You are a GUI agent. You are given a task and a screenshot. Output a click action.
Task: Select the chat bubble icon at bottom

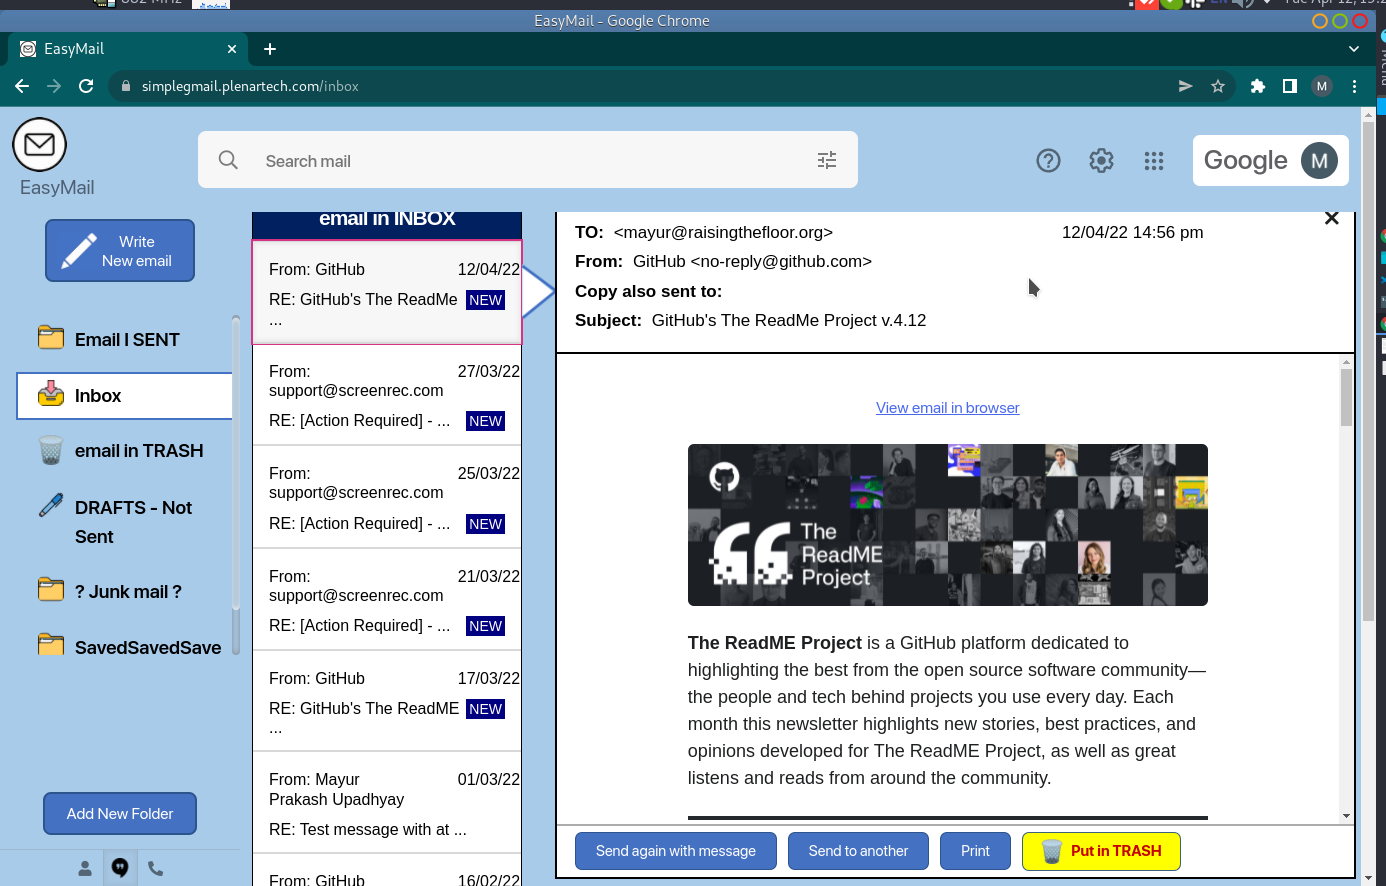[x=119, y=868]
